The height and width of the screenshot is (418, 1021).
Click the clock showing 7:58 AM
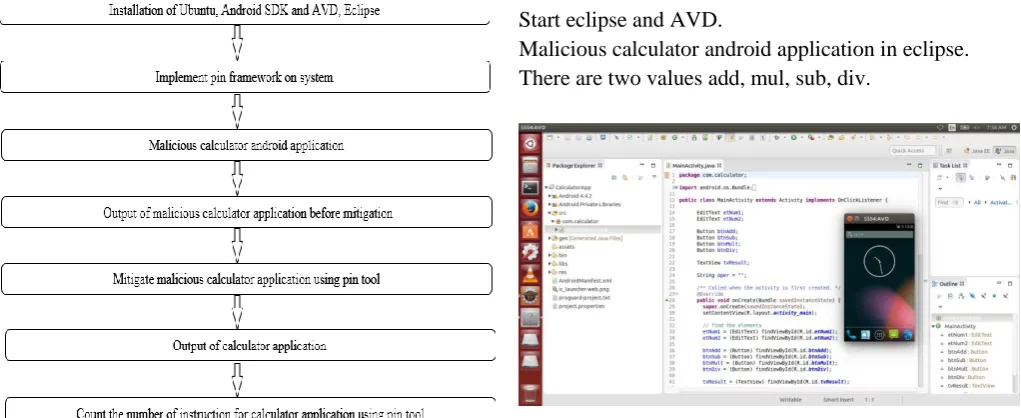[994, 128]
